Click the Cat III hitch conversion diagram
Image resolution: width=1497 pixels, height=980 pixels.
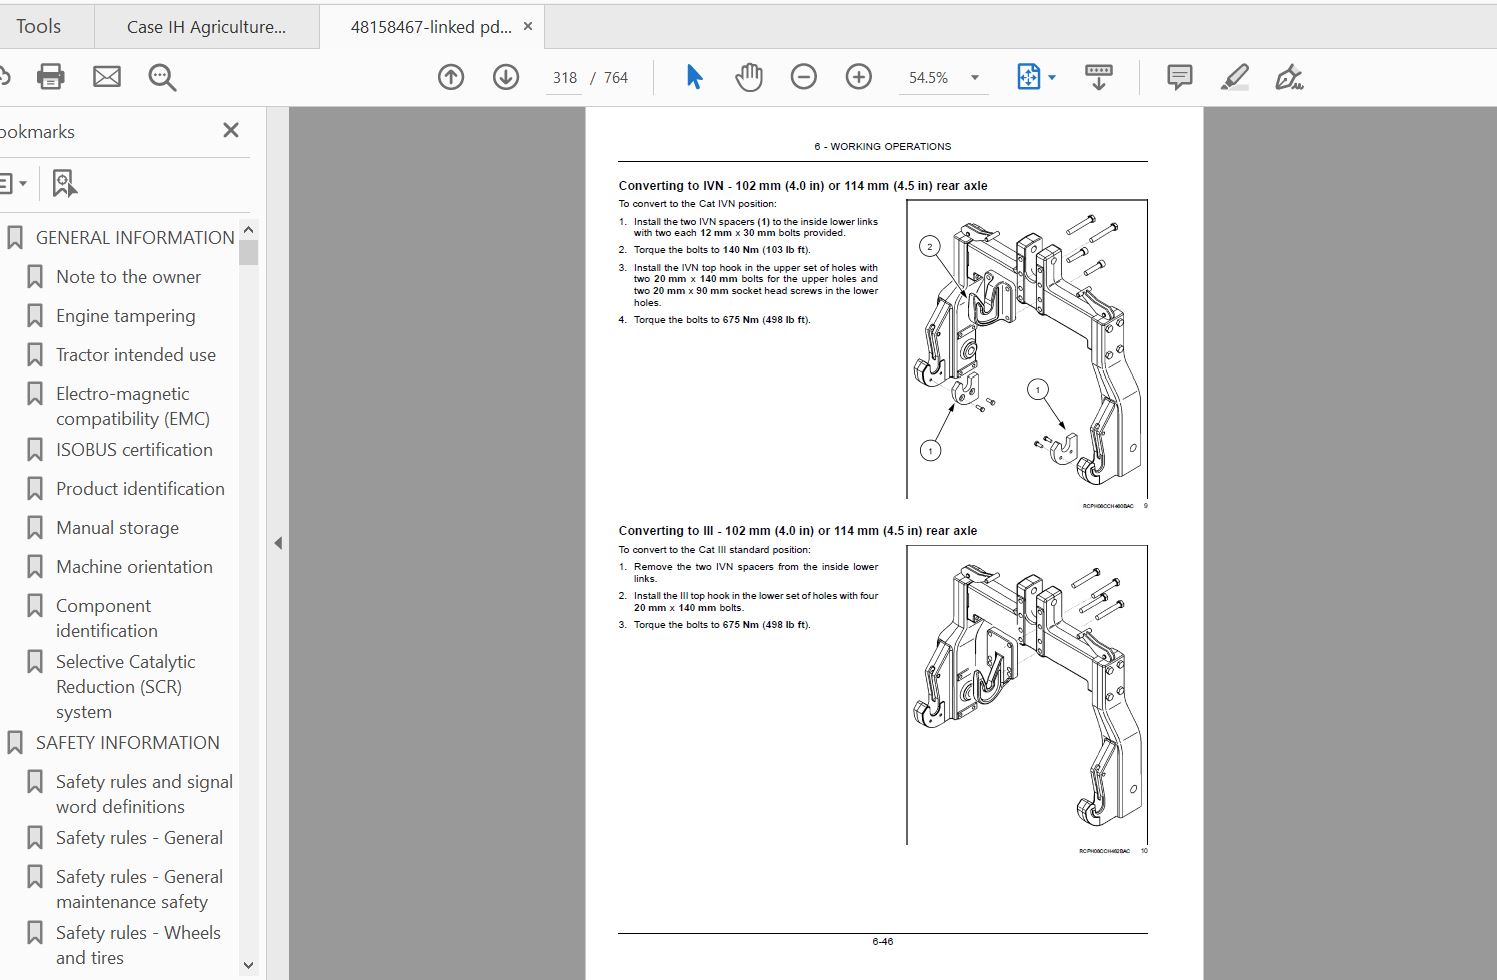coord(1027,695)
